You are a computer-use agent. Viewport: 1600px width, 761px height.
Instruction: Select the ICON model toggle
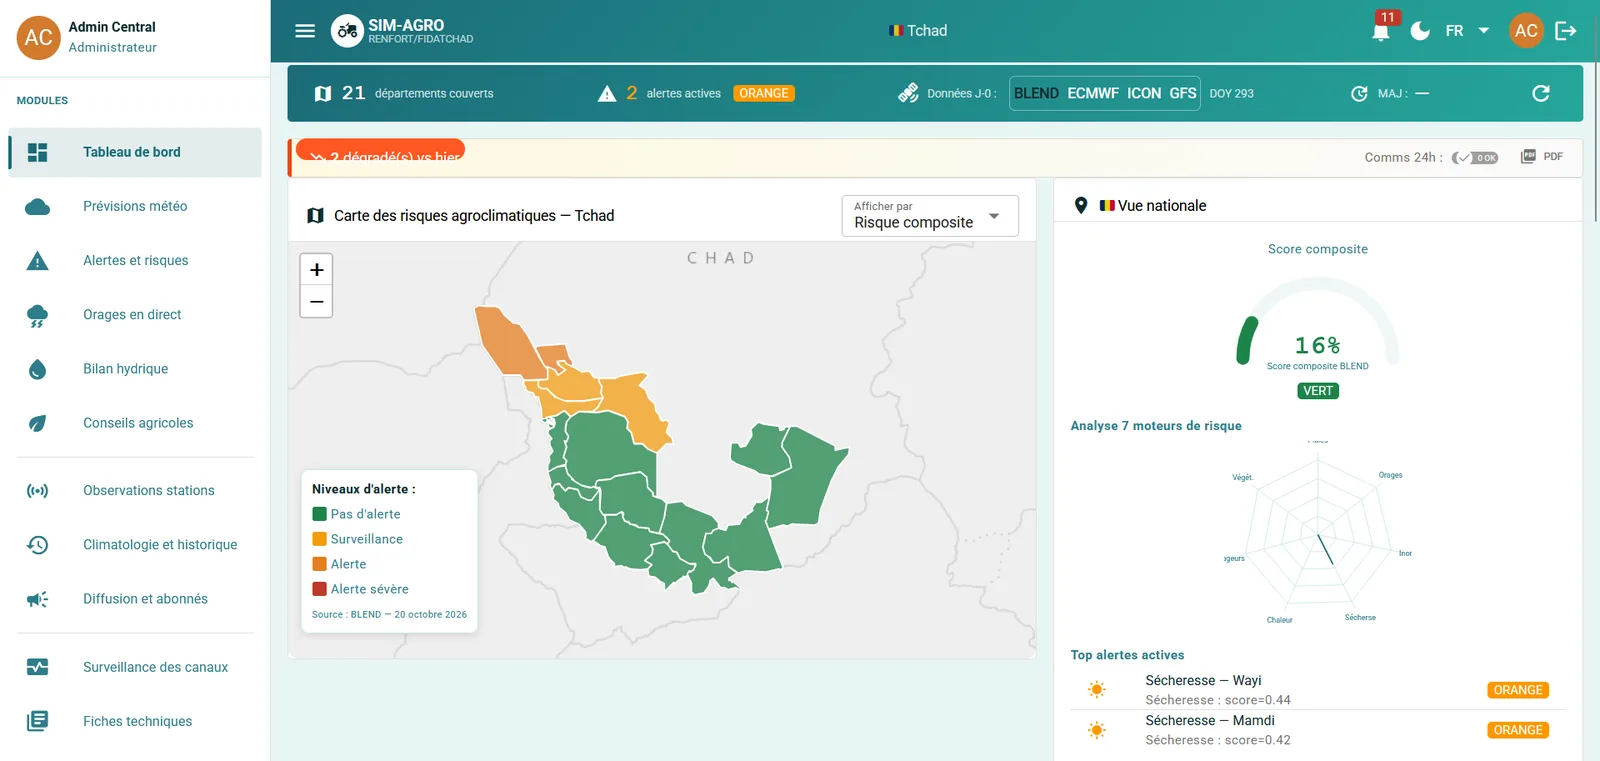1144,93
